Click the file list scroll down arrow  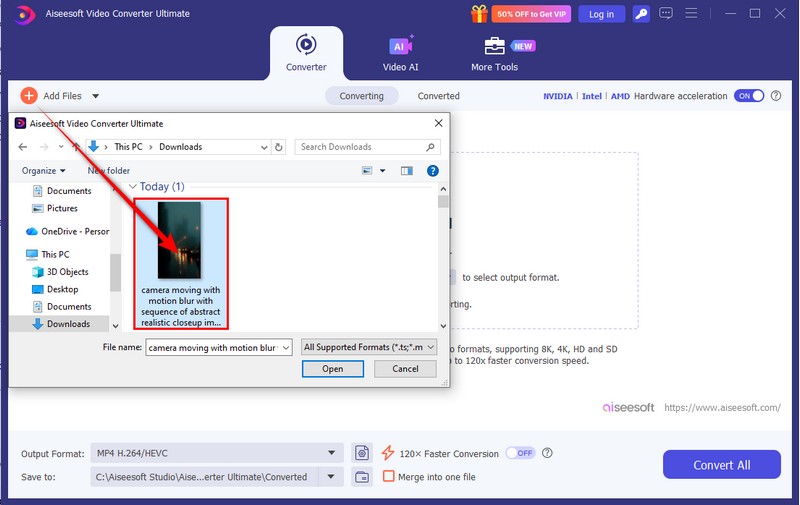(443, 326)
